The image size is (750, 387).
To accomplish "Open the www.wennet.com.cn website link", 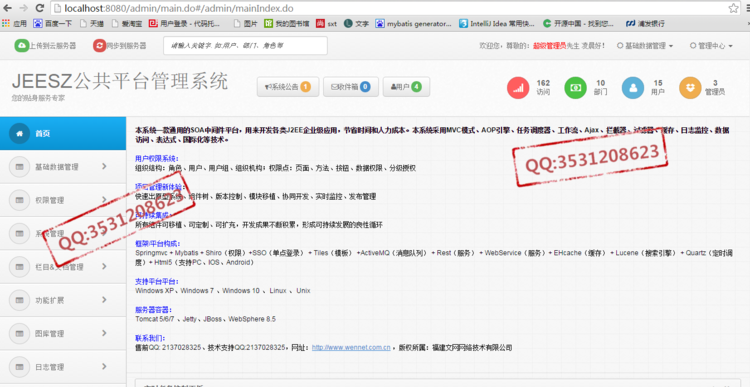I will click(351, 347).
